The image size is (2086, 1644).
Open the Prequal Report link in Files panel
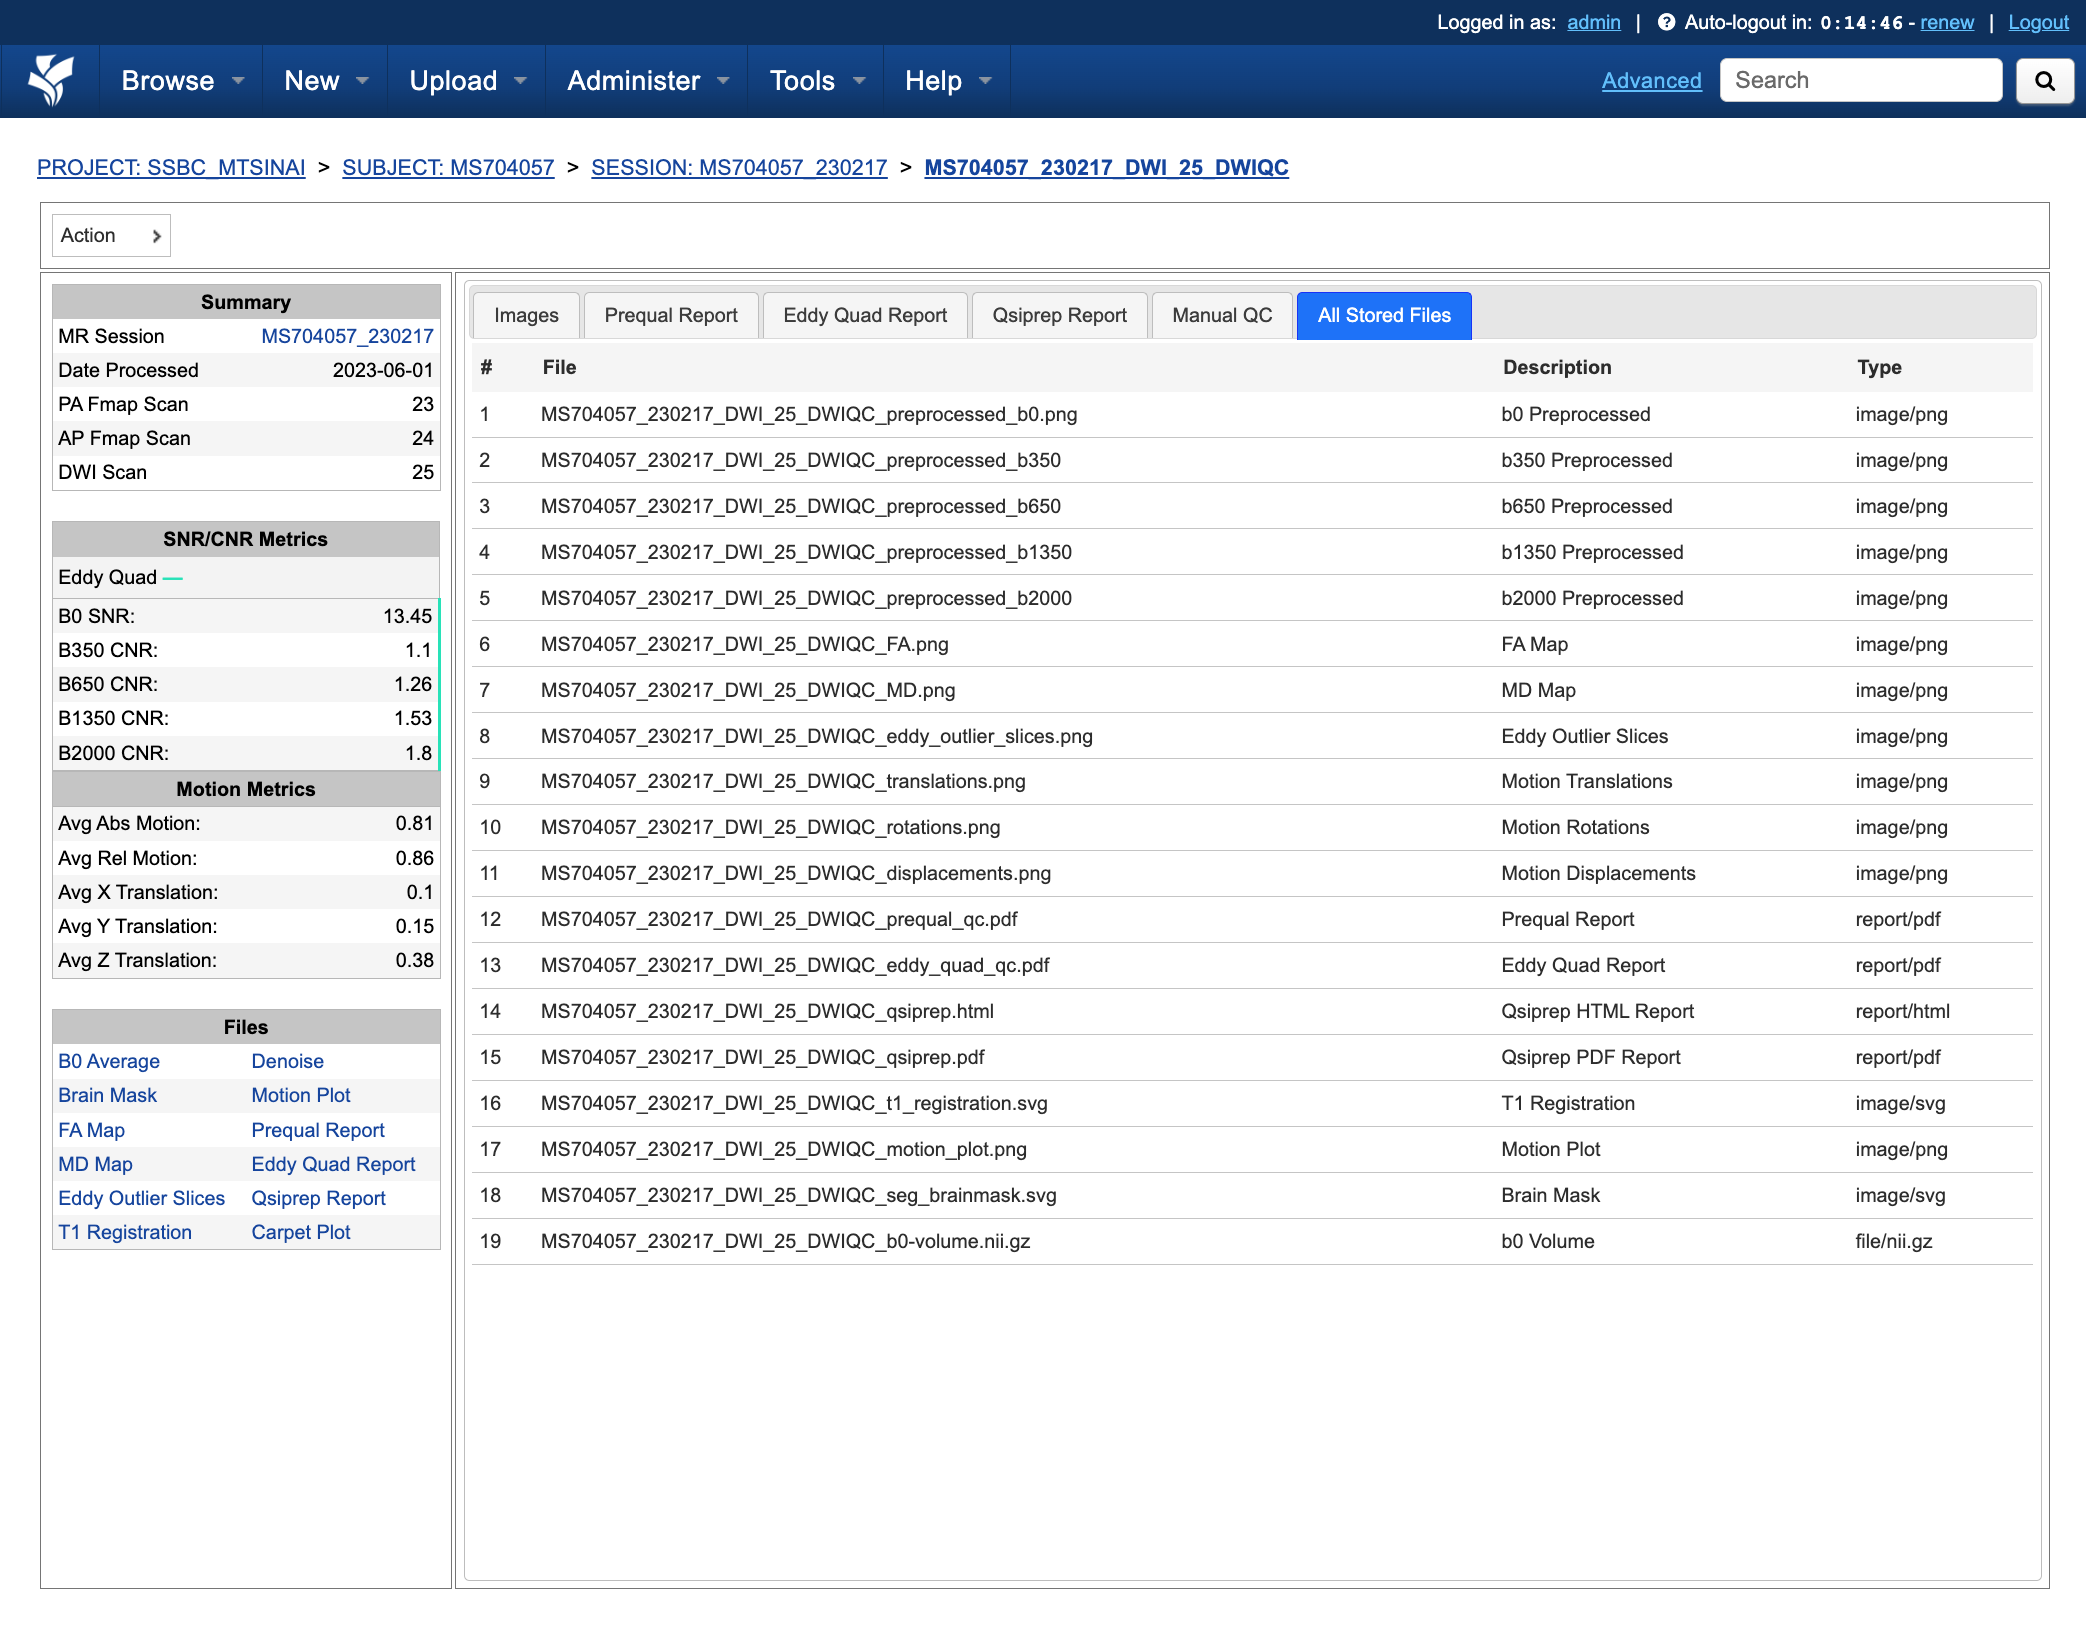coord(318,1130)
